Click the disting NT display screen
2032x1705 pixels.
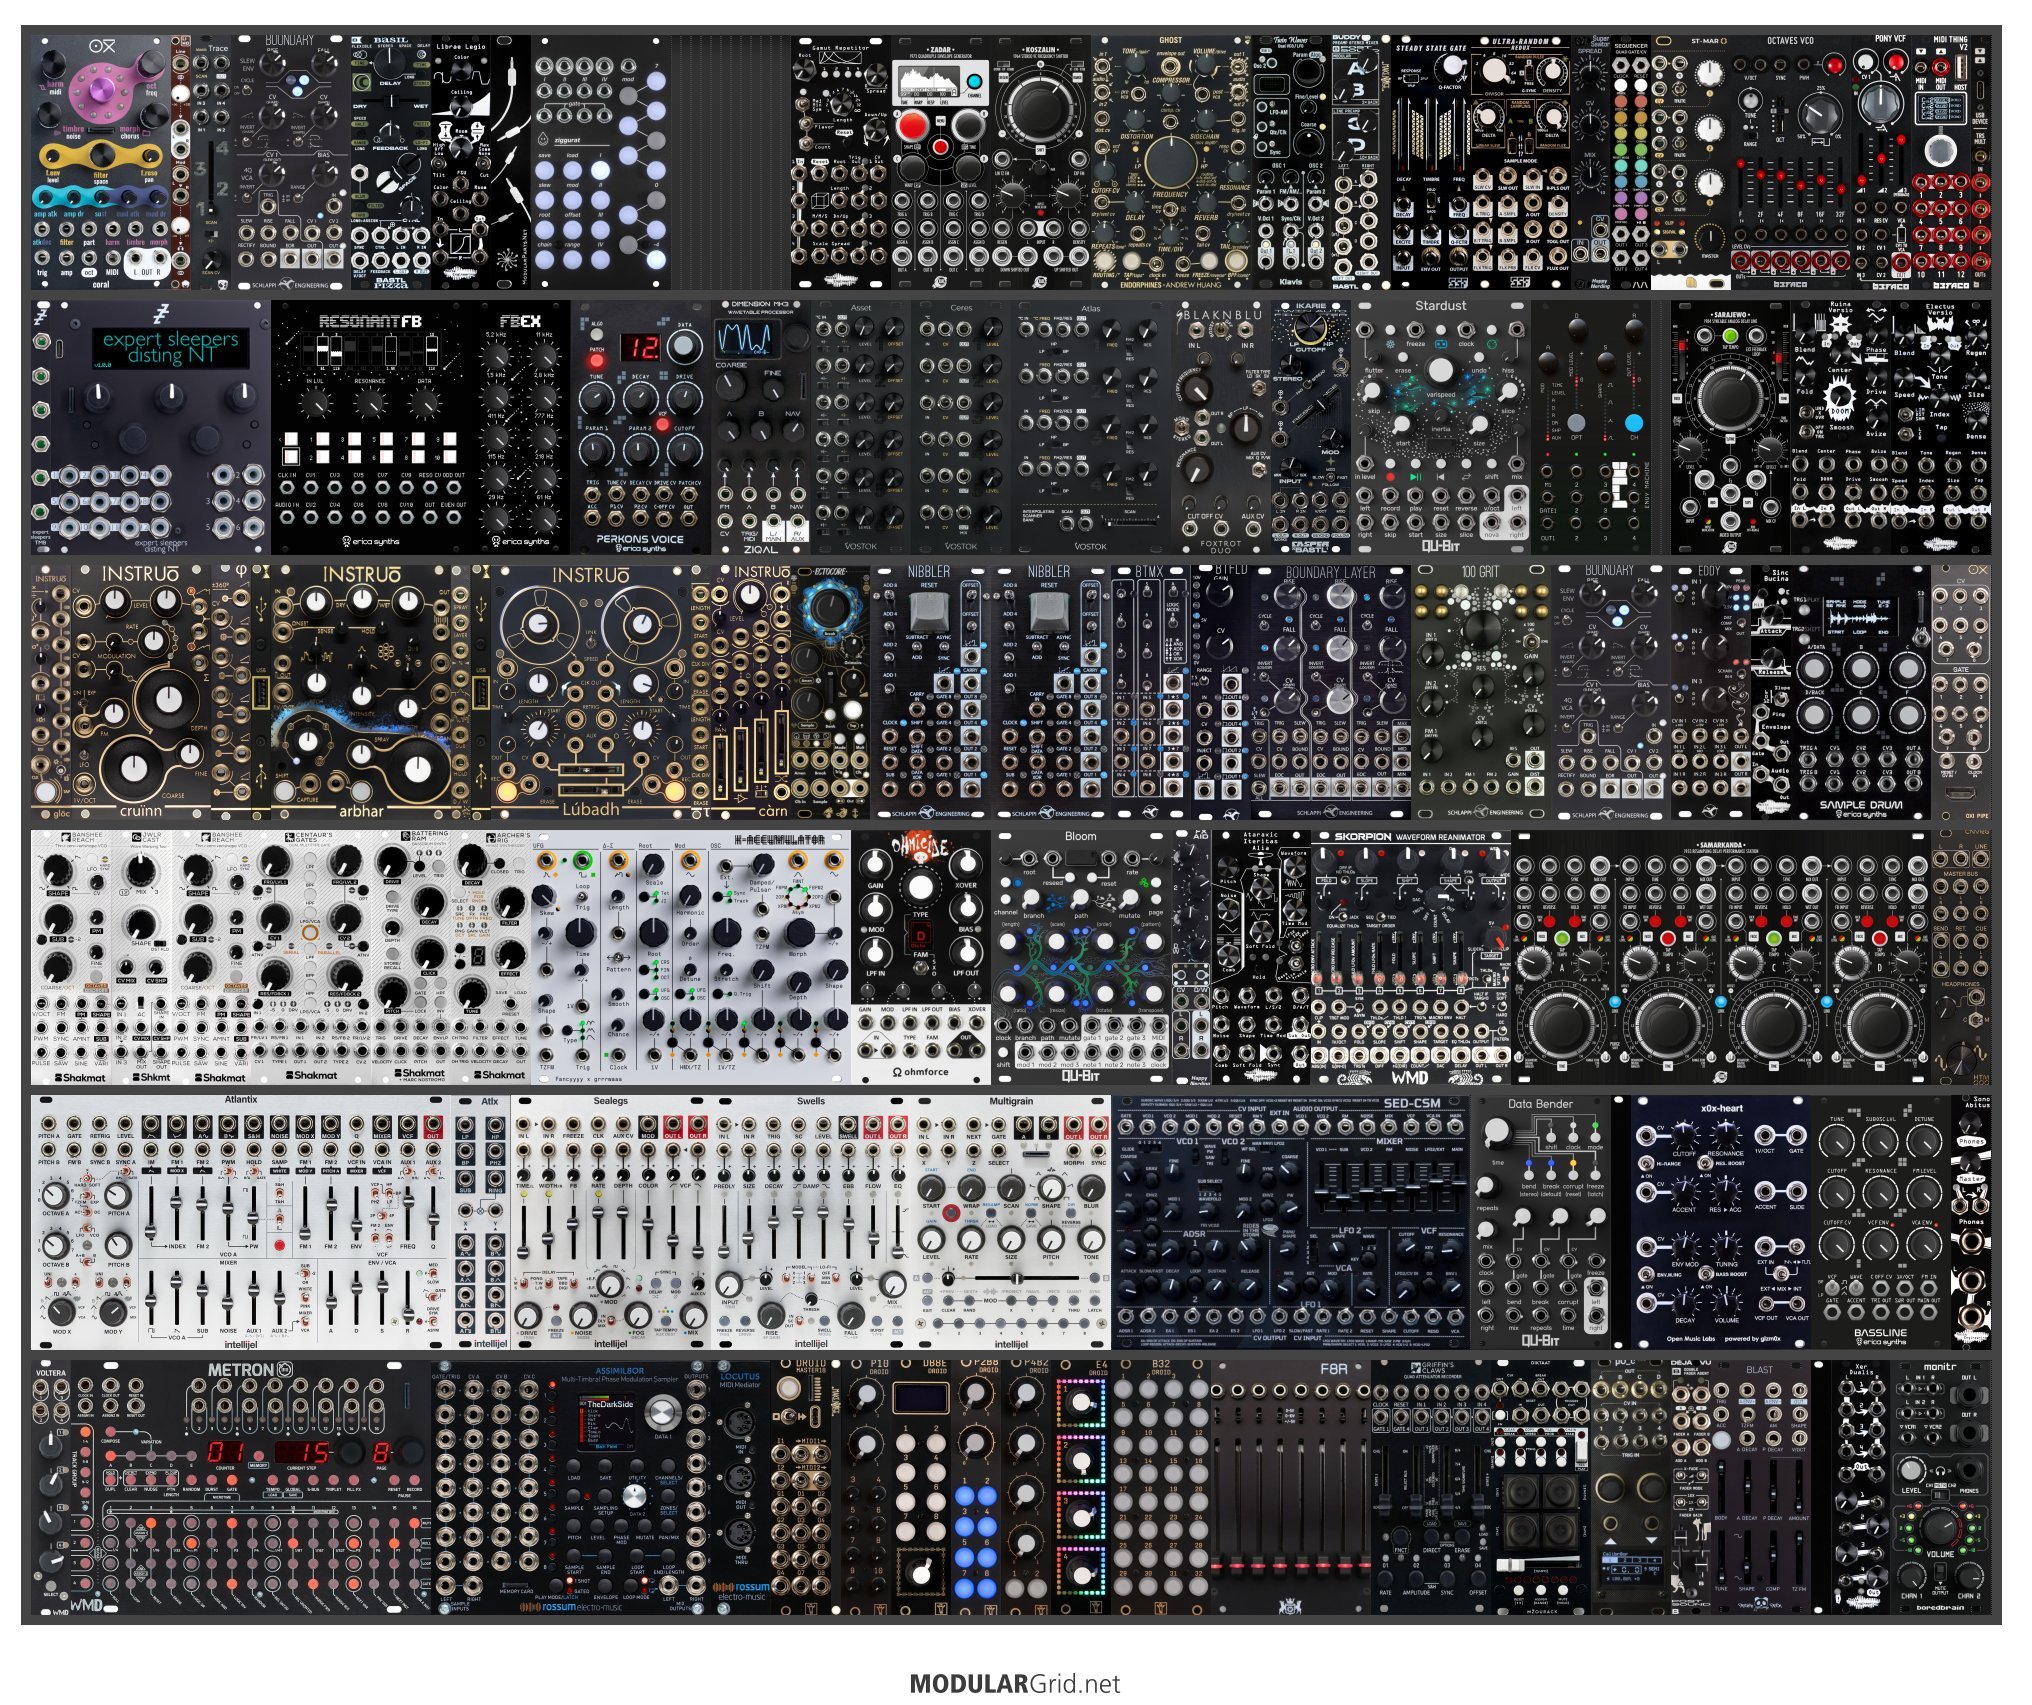point(170,347)
